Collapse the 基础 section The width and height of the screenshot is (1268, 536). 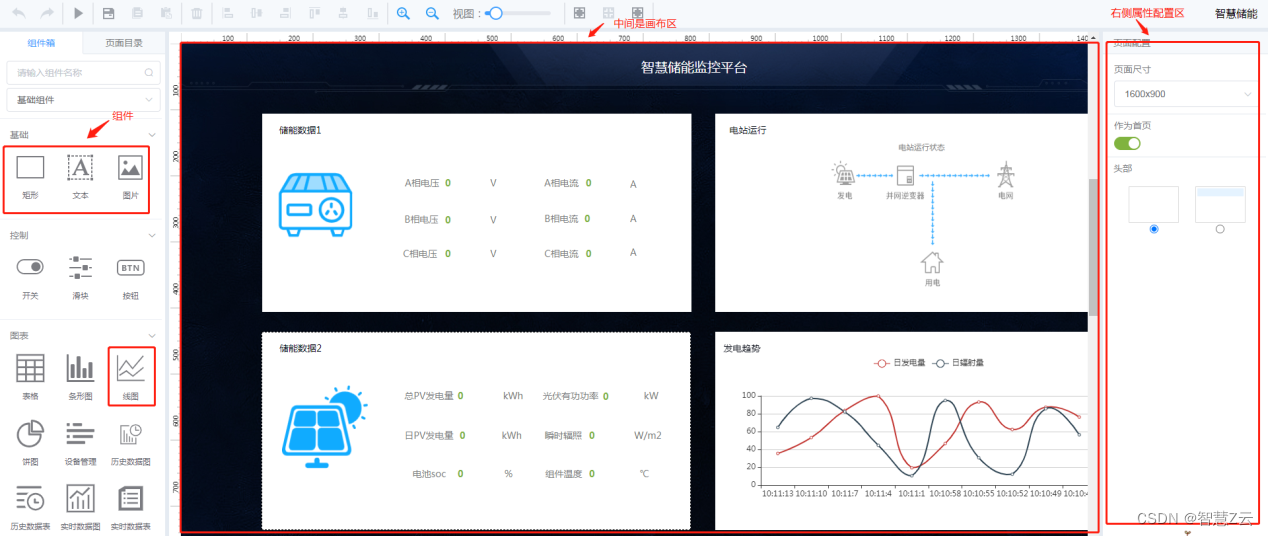(152, 135)
